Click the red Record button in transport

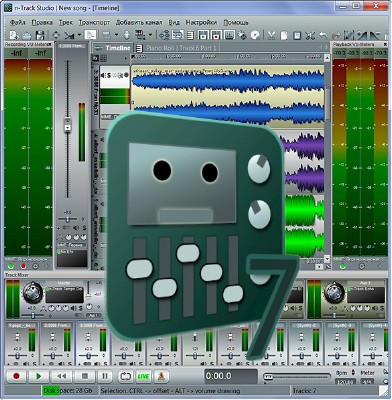[16, 376]
